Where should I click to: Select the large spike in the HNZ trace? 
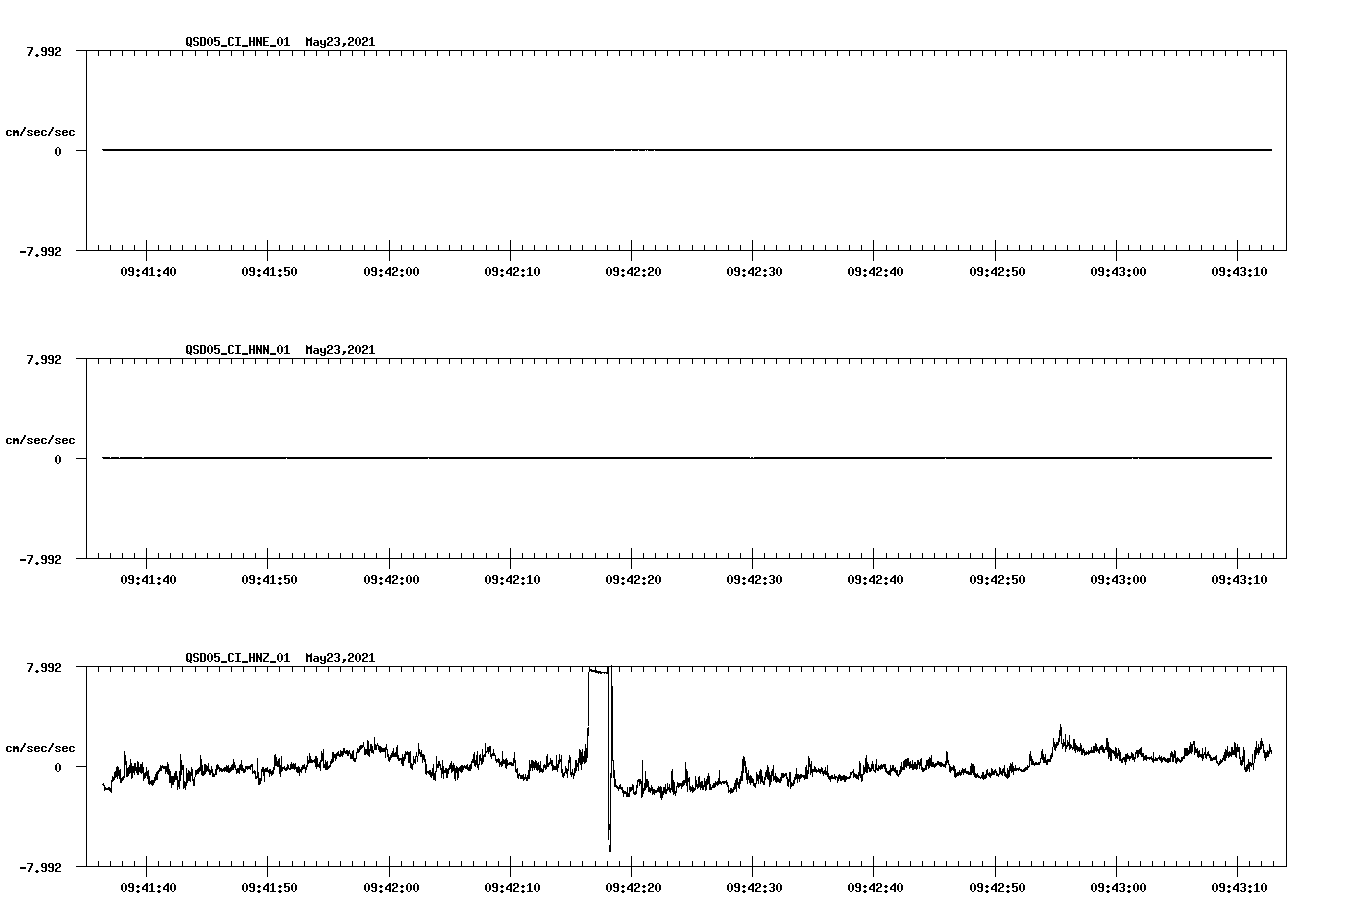click(x=600, y=700)
